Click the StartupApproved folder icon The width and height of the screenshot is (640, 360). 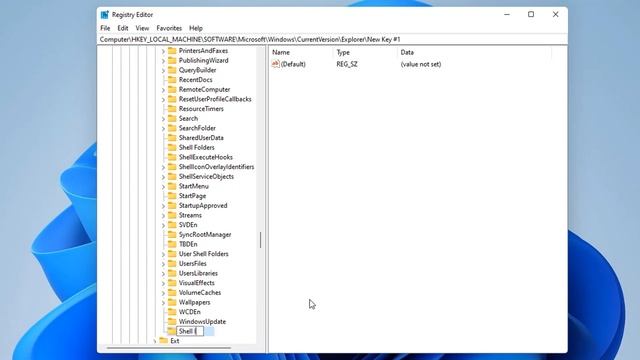(x=172, y=205)
